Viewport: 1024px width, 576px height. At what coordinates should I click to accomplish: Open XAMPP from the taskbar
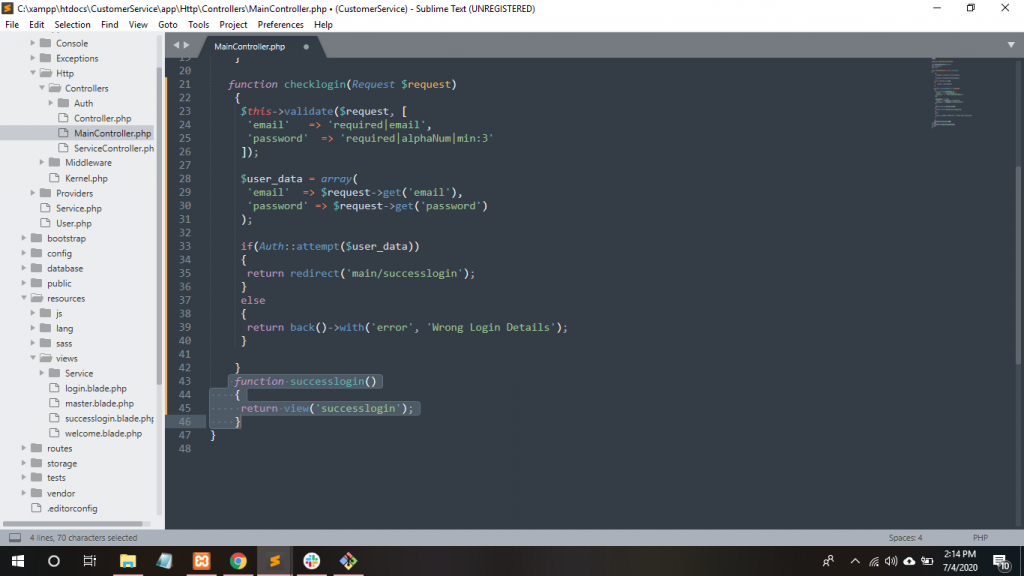201,561
